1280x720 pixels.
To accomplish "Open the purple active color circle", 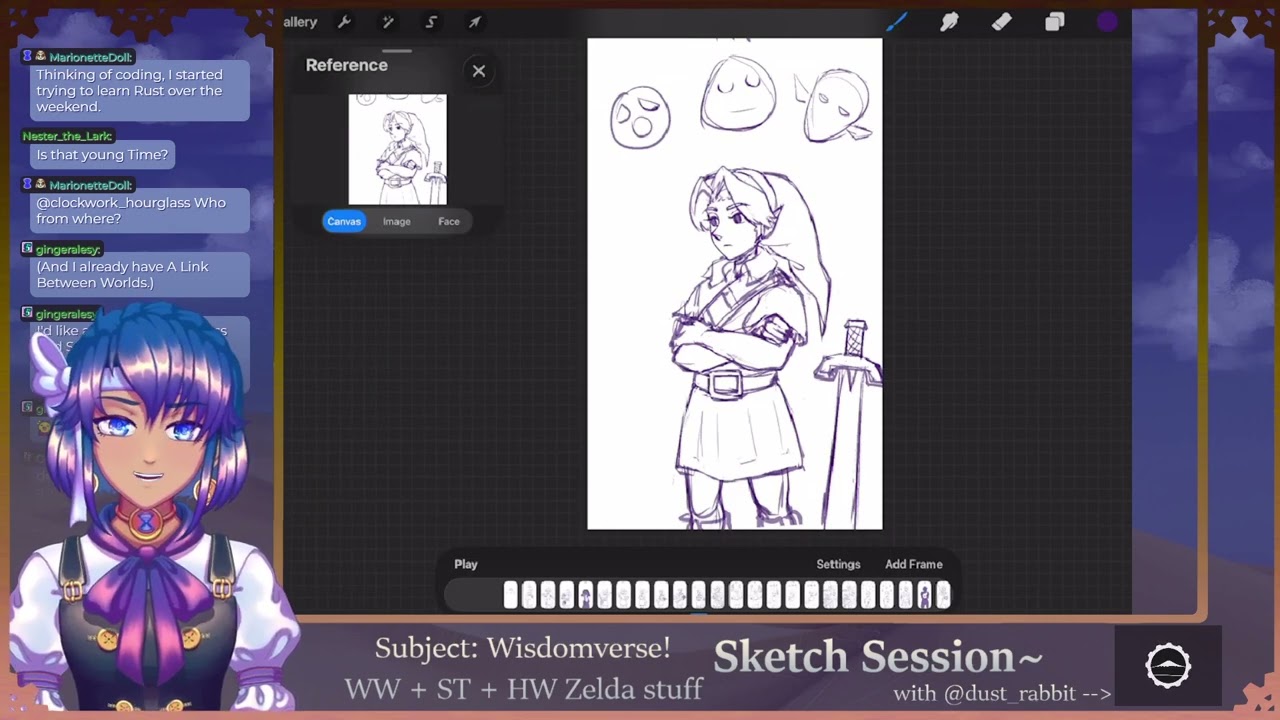I will click(1107, 22).
